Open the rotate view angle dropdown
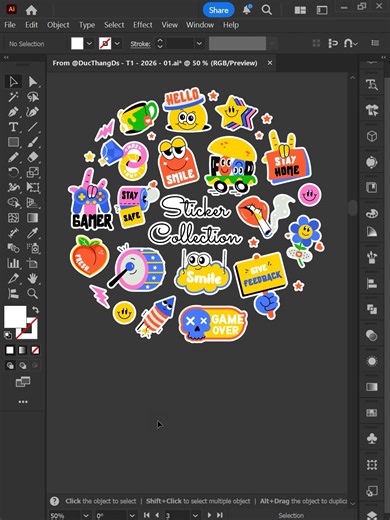This screenshot has height=520, width=390. click(132, 515)
